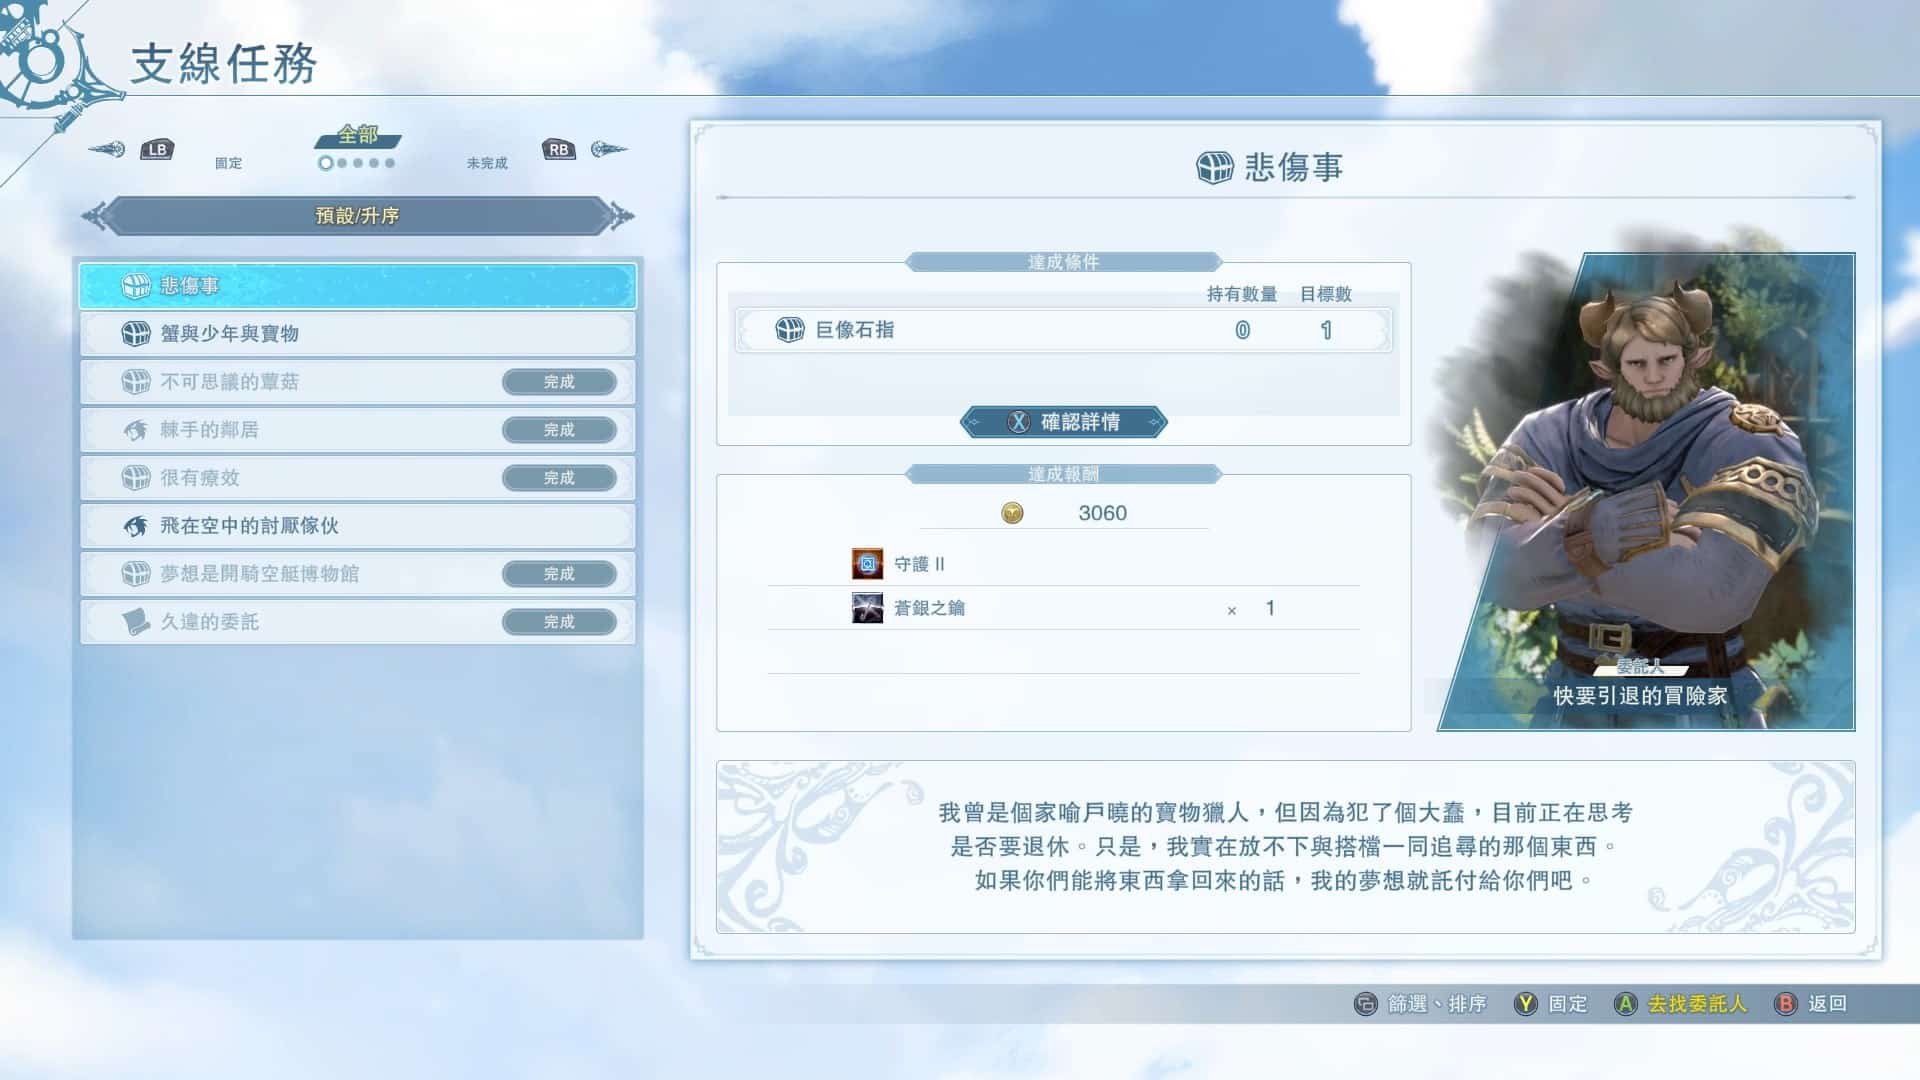1920x1080 pixels.
Task: Click left arrow of sort order bar
Action: pos(95,216)
